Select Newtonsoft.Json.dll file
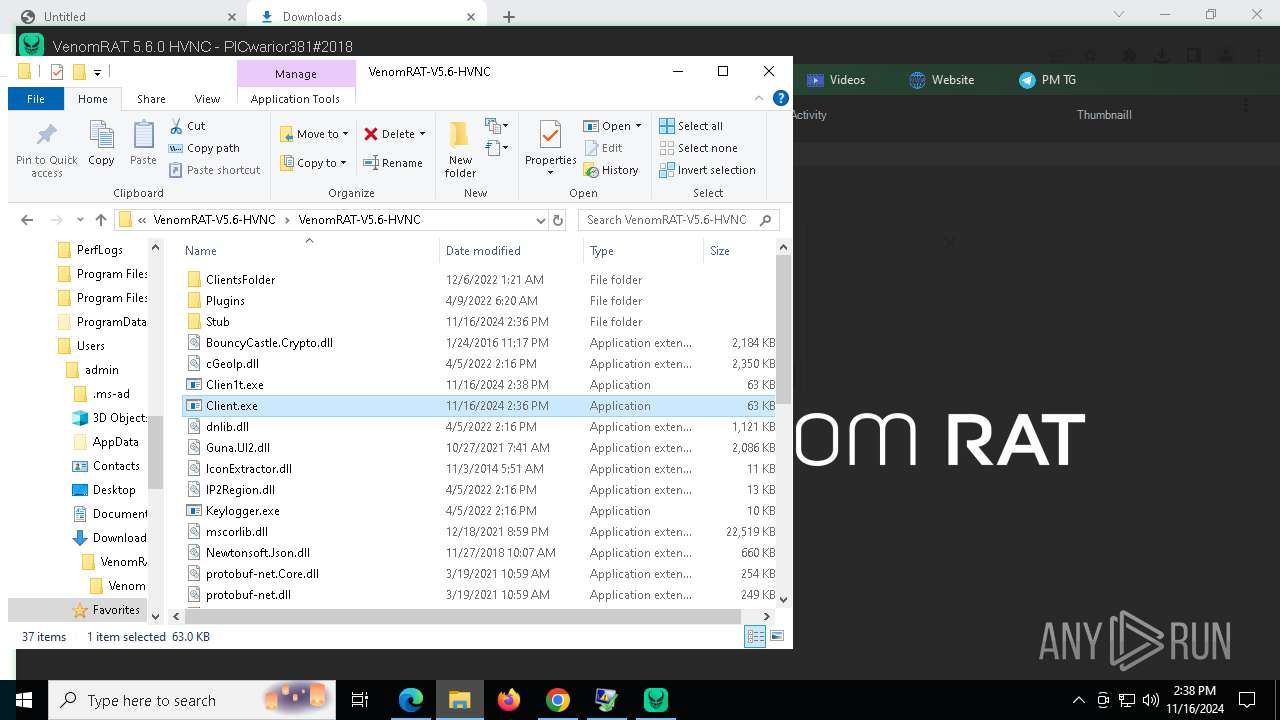Viewport: 1280px width, 720px height. click(258, 553)
